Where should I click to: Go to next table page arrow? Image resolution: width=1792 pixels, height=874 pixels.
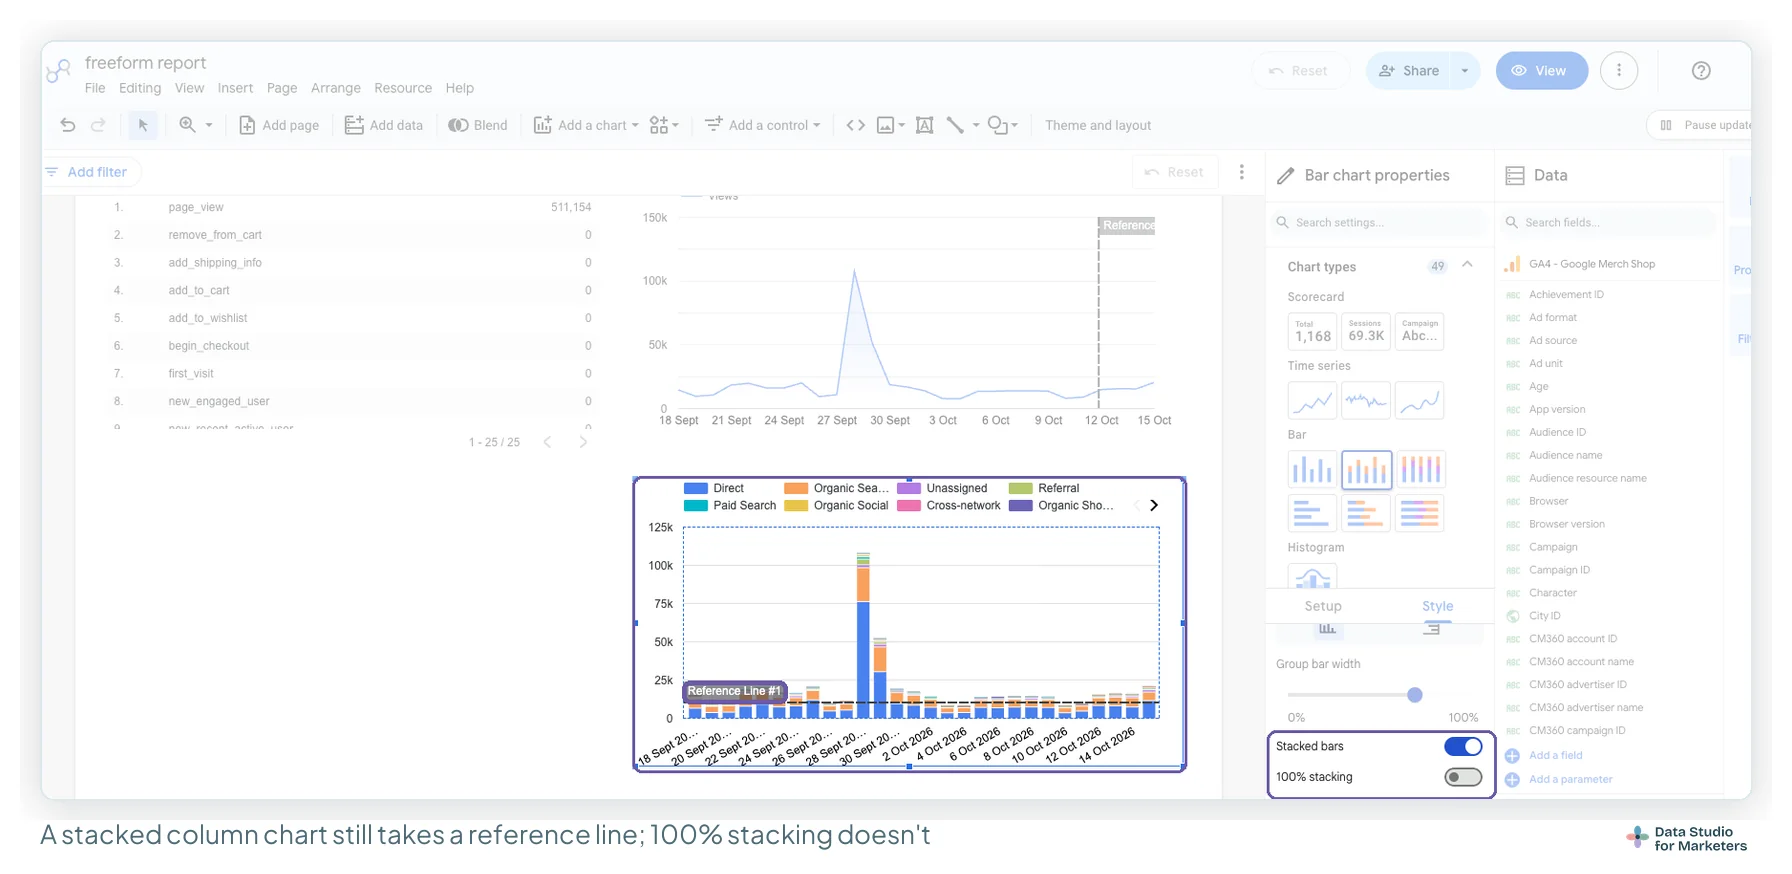[x=583, y=442]
